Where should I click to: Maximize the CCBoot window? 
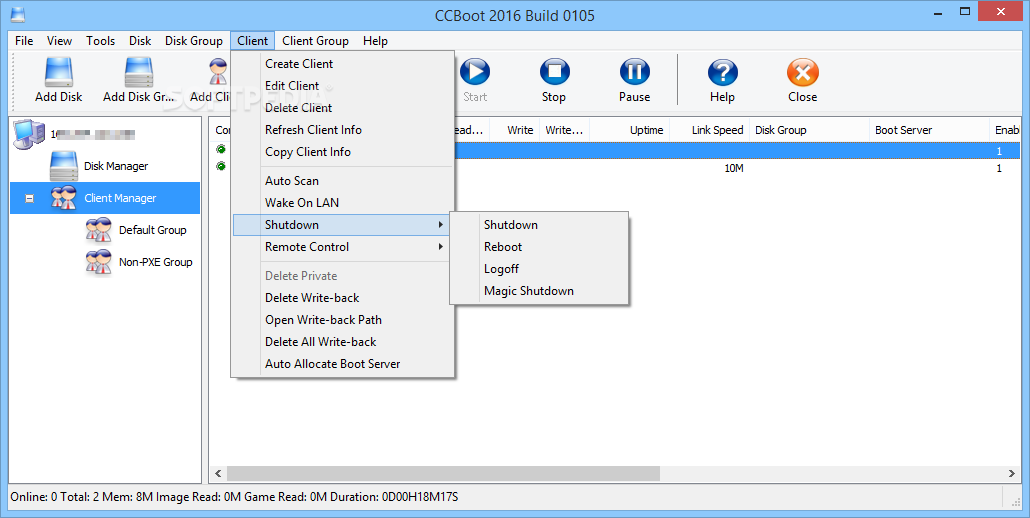965,12
